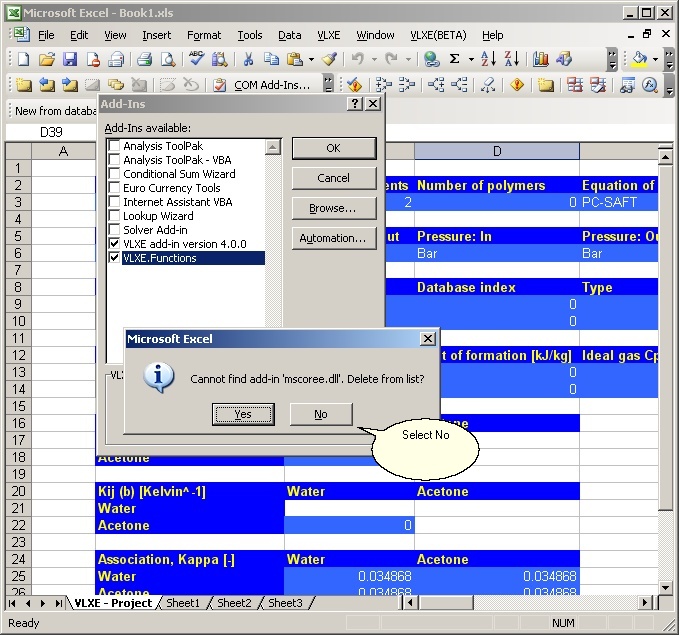The width and height of the screenshot is (679, 635).
Task: Click No in the Microsoft Excel prompt
Action: click(x=321, y=415)
